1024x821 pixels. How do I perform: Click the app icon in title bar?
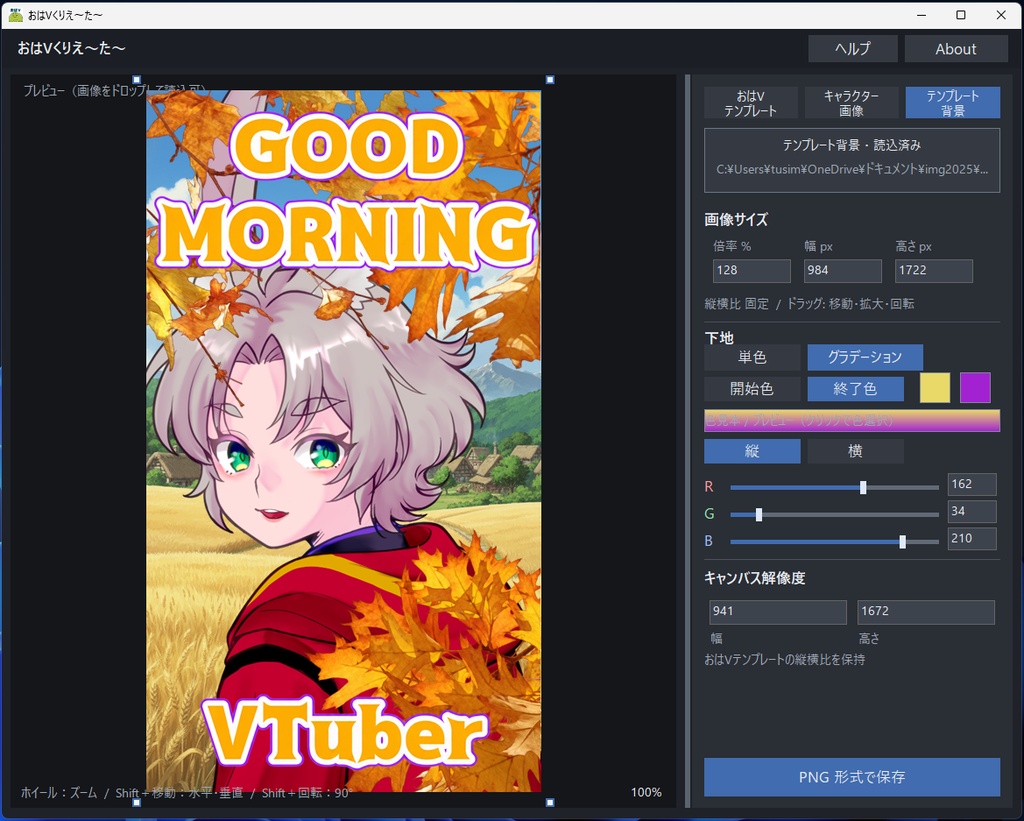(16, 15)
